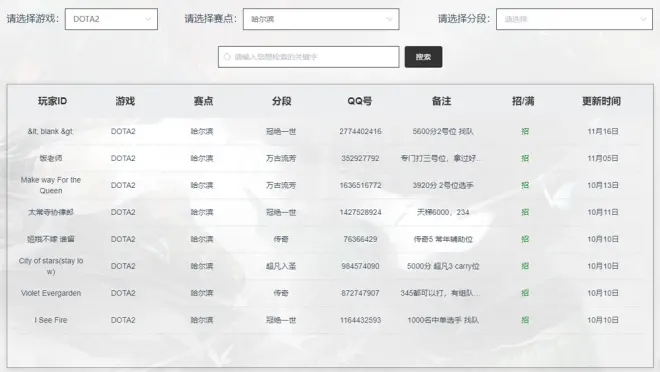660x372 pixels.
Task: Select player ID 饭老师
Action: click(x=51, y=158)
